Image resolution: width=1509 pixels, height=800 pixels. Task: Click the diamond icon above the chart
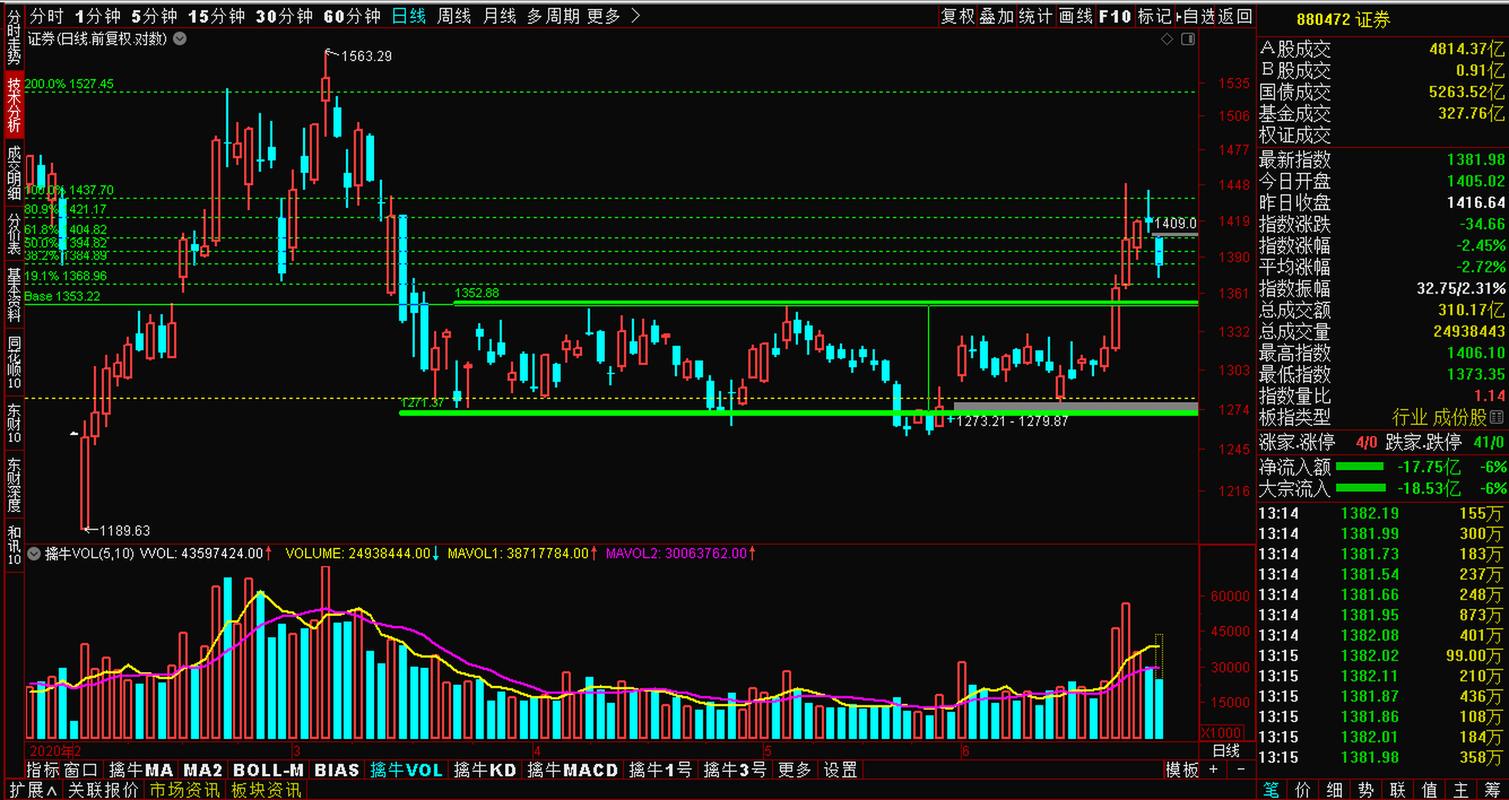1166,39
